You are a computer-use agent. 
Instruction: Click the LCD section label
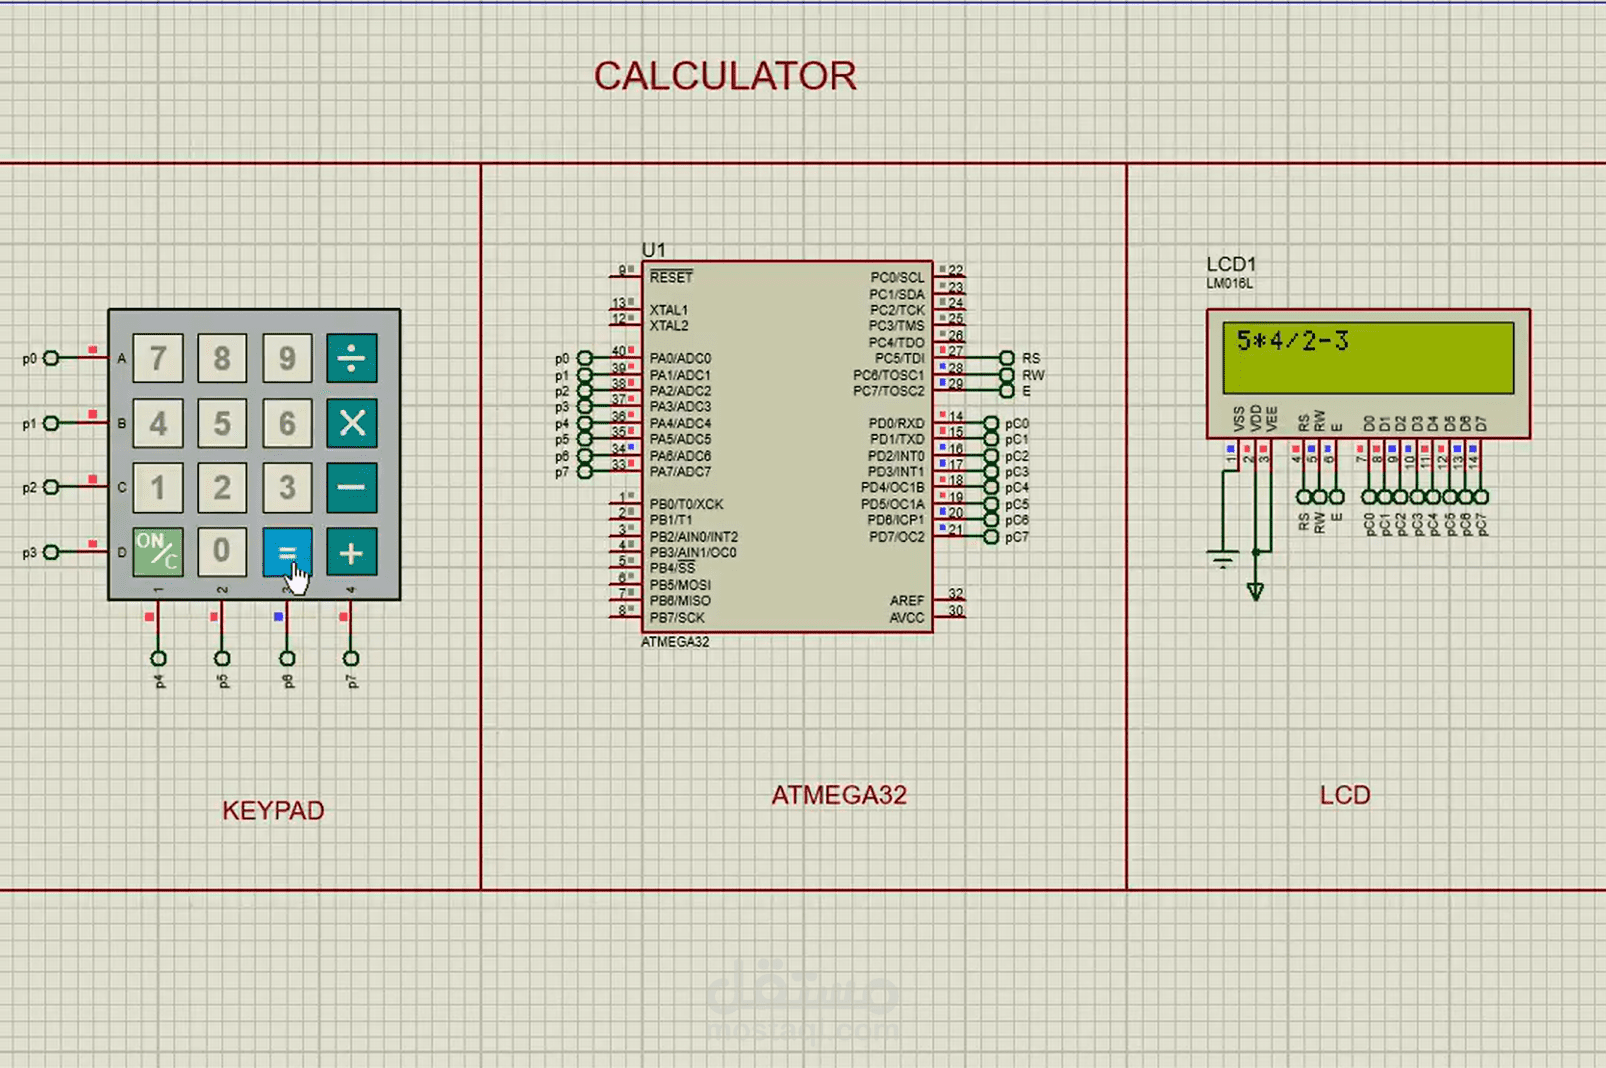click(1344, 795)
